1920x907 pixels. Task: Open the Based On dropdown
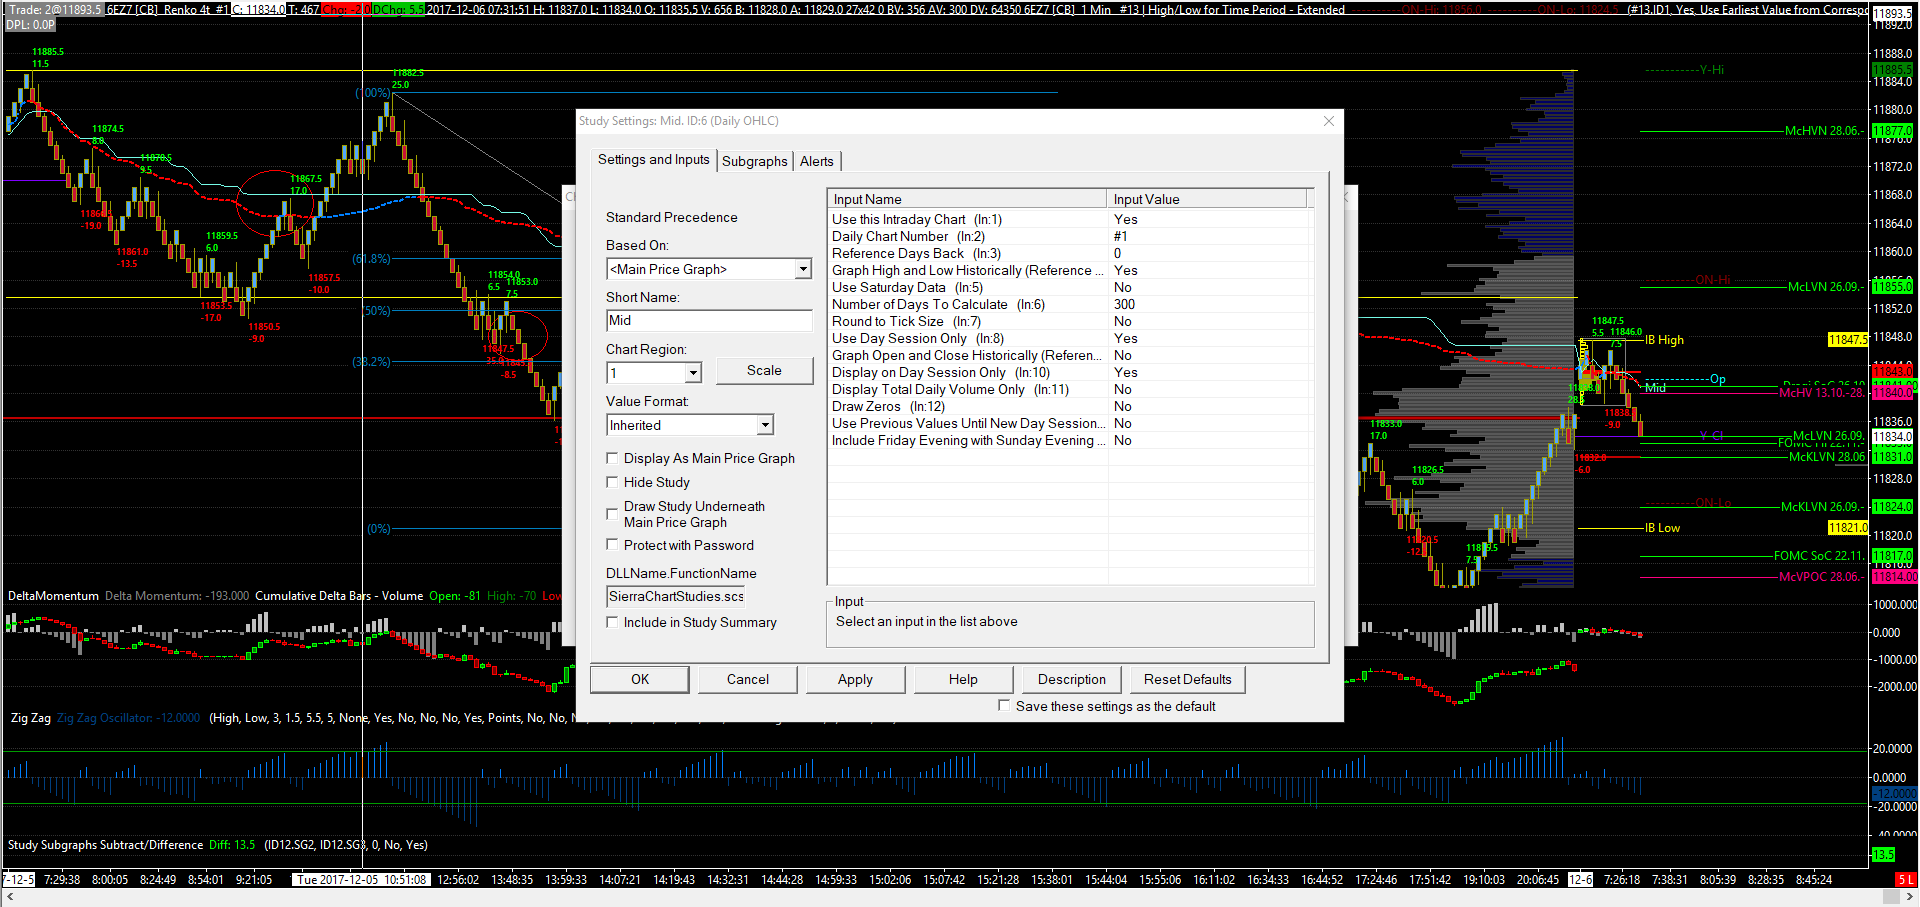pos(802,269)
